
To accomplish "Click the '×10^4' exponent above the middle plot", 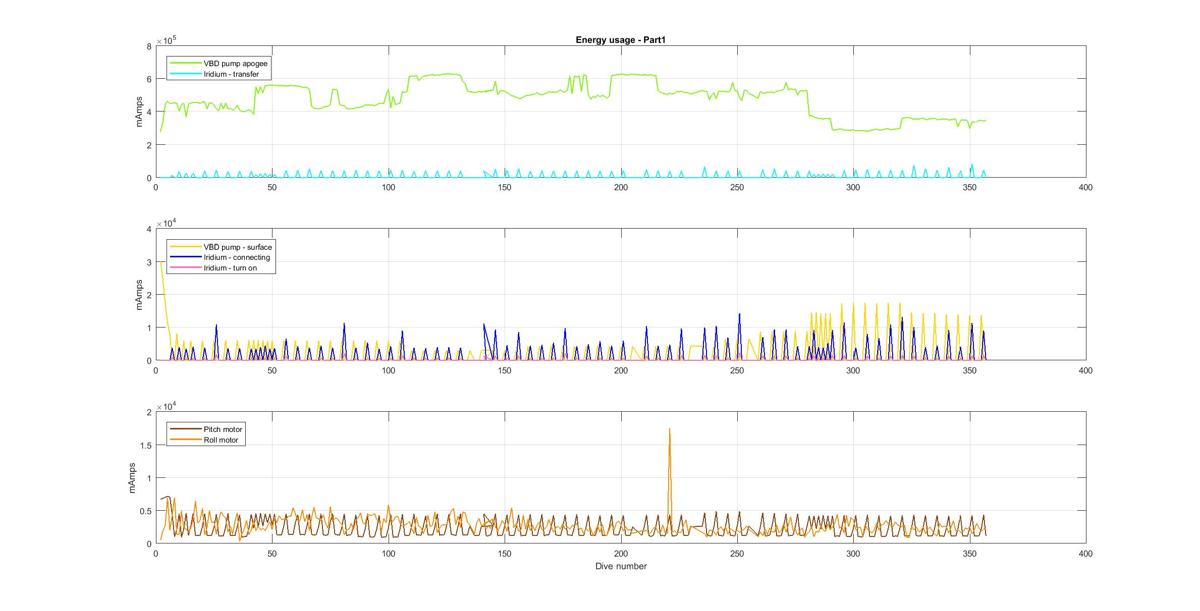I will (x=166, y=223).
